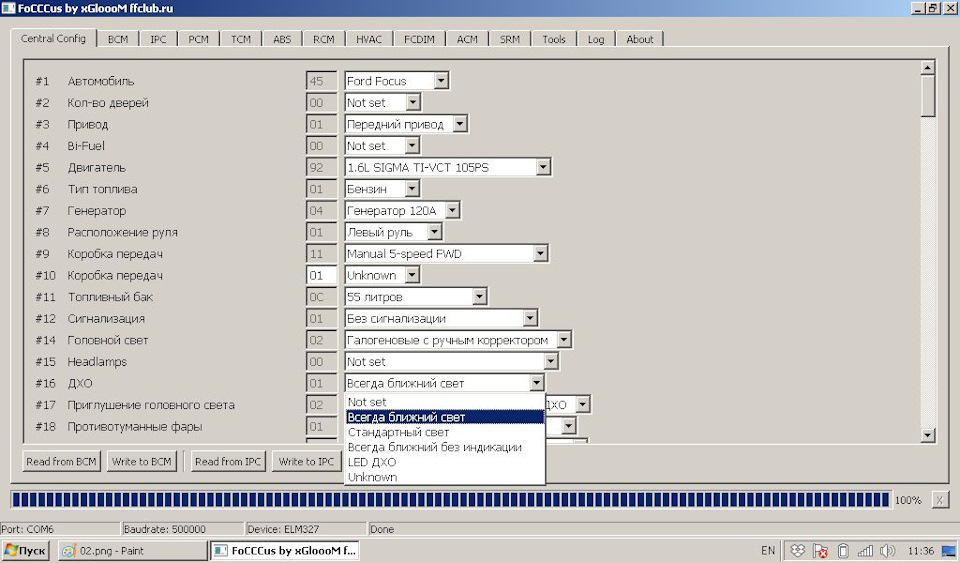Viewport: 960px width, 563px height.
Task: Select the PCM tab
Action: coord(198,39)
